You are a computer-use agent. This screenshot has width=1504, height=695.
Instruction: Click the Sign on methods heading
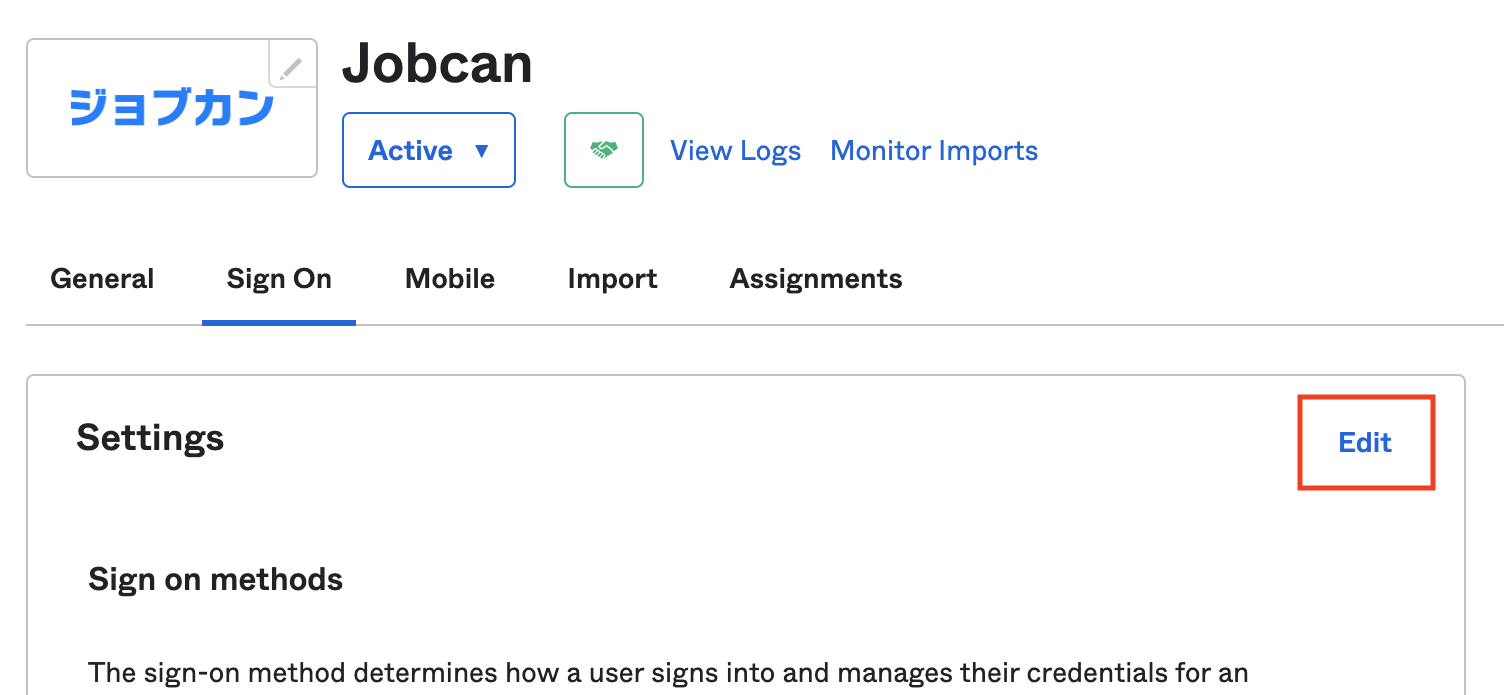tap(215, 579)
